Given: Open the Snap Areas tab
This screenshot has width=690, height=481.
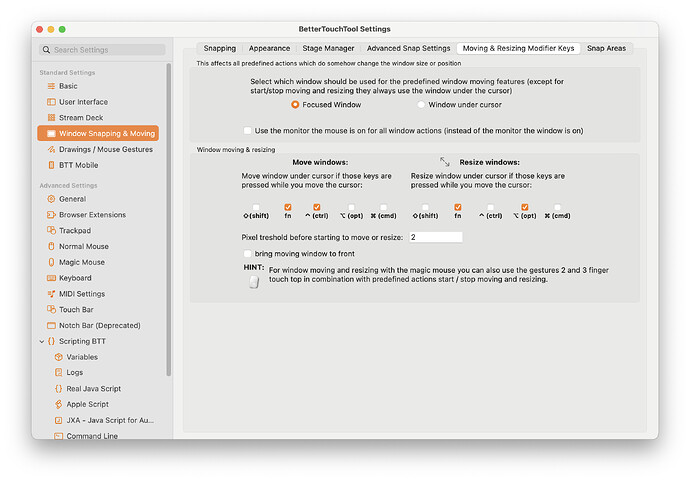Looking at the screenshot, I should (x=606, y=48).
